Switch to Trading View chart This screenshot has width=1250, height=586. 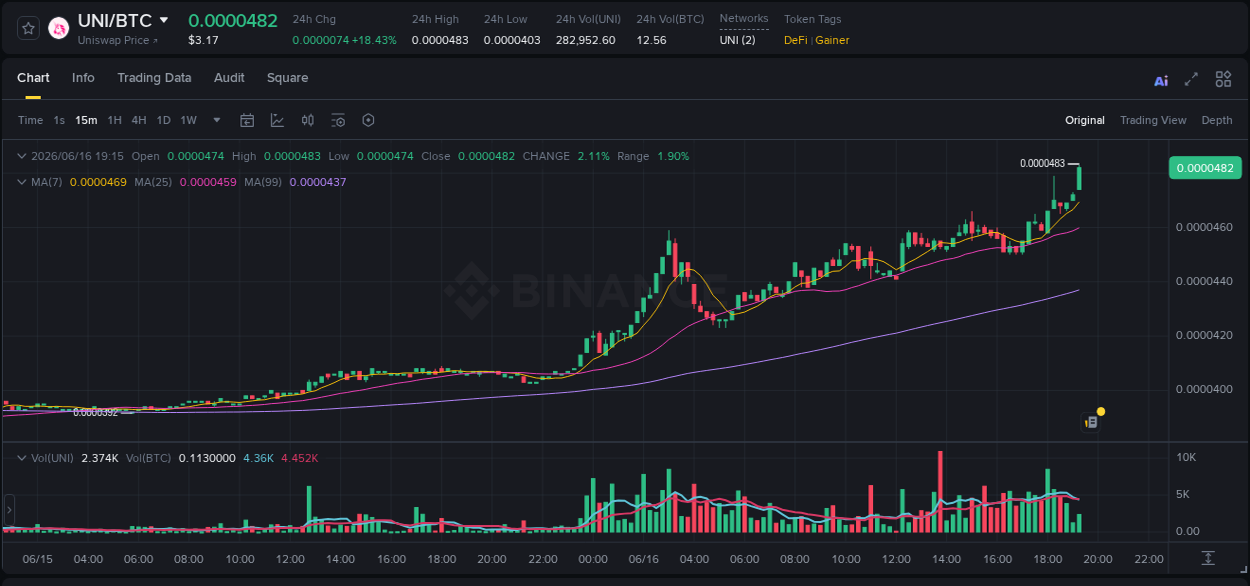pos(1153,120)
